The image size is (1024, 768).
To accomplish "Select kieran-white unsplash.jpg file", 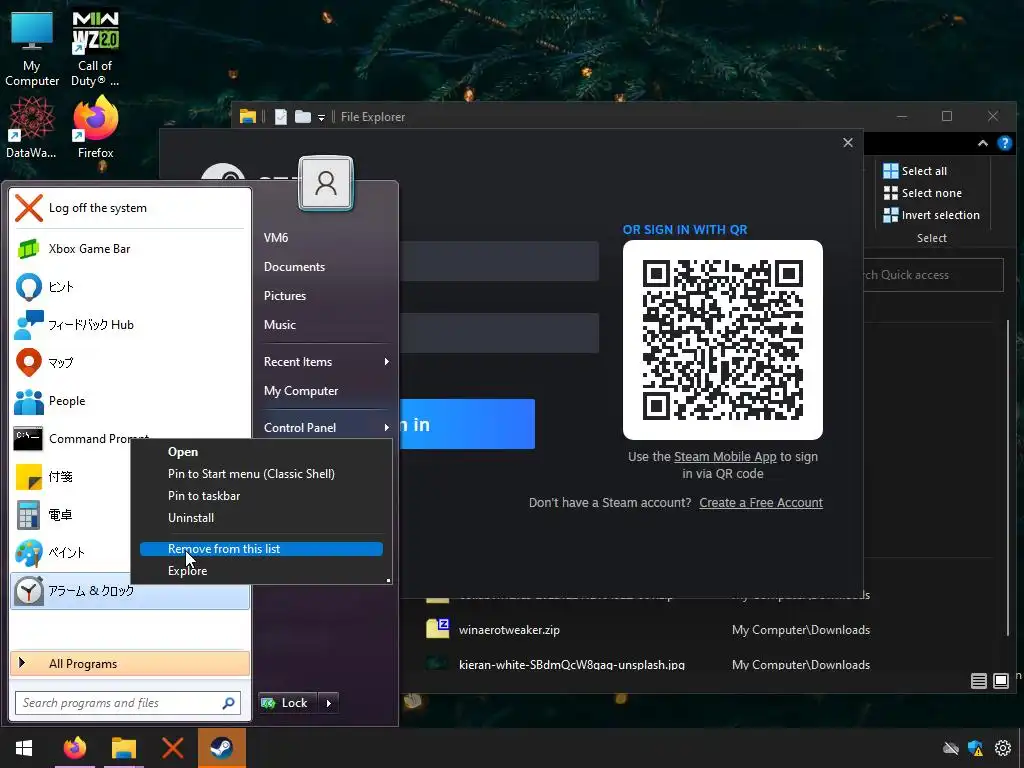I will pyautogui.click(x=571, y=665).
